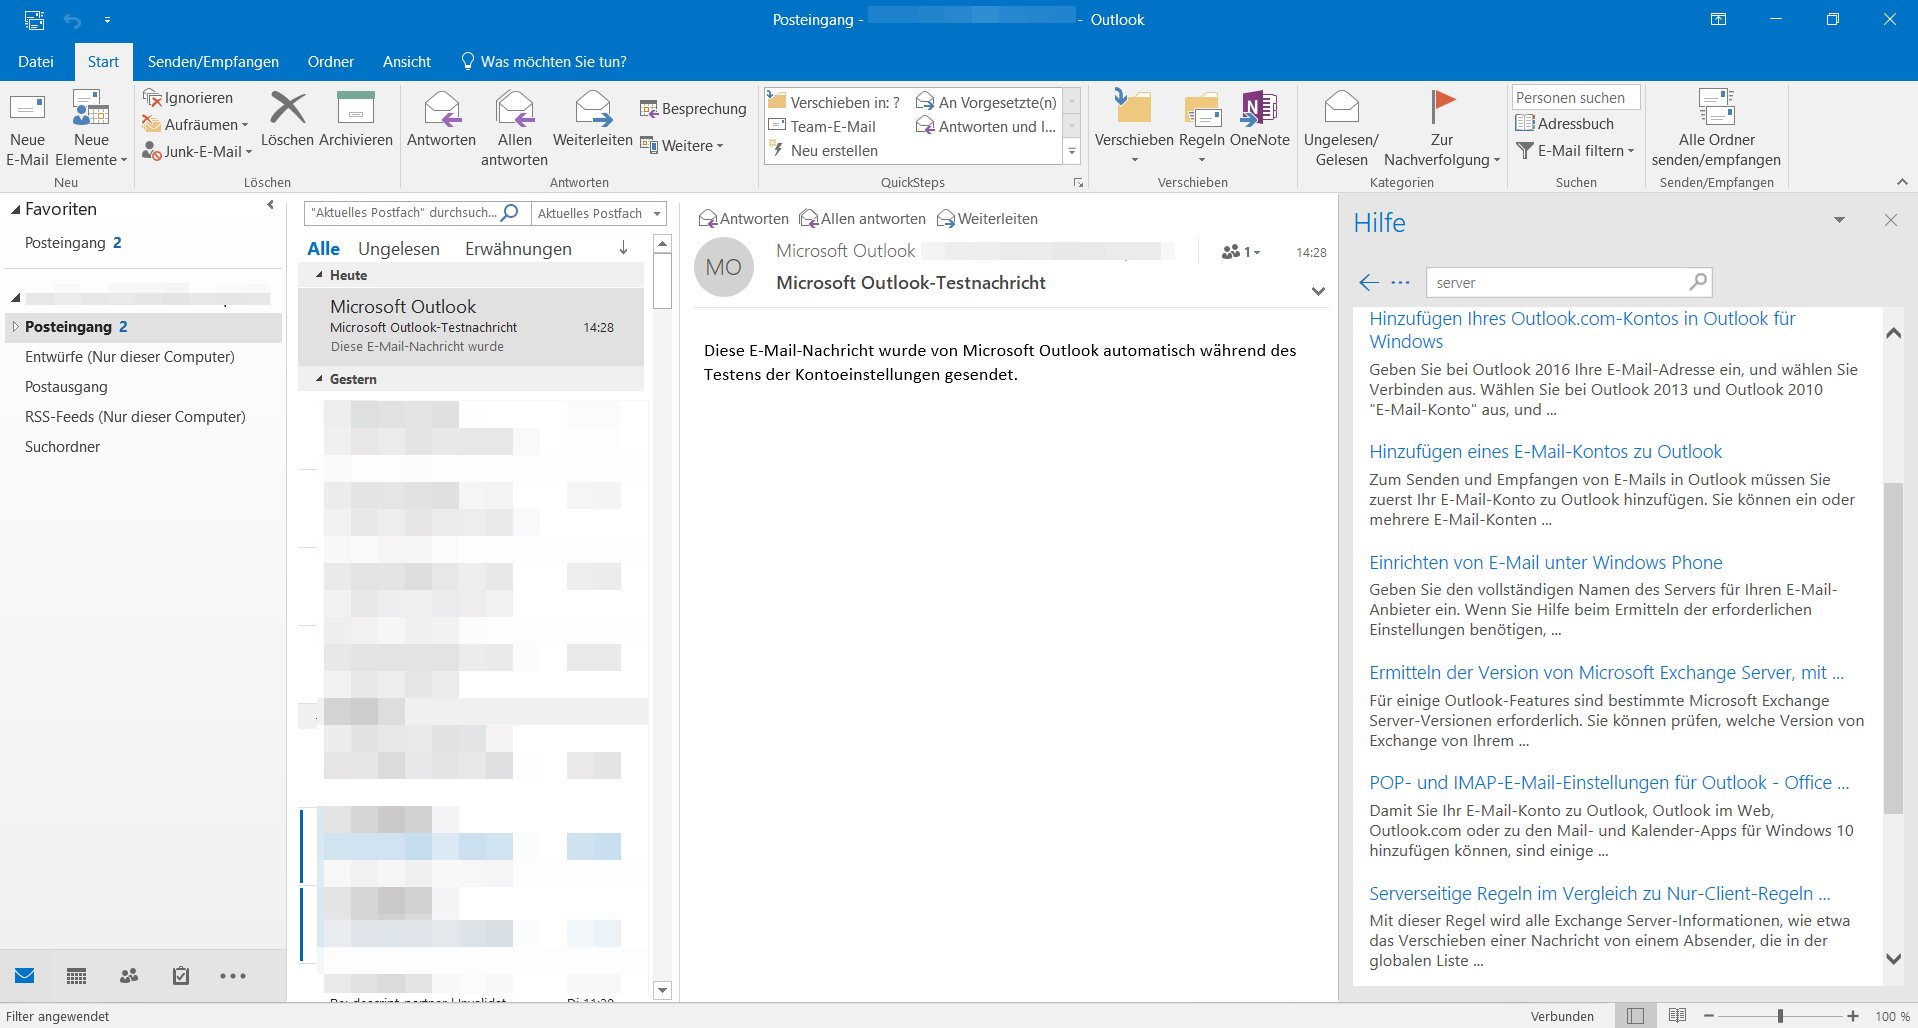Viewport: 1918px width, 1028px height.
Task: Delete message with Löschen icon
Action: pos(287,120)
